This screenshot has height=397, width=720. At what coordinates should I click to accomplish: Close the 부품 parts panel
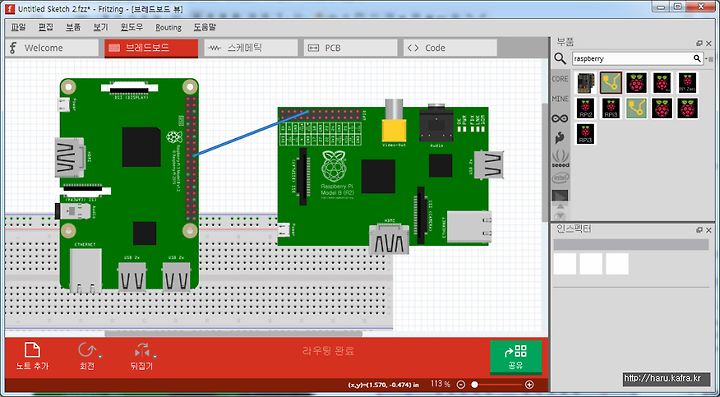click(x=709, y=43)
